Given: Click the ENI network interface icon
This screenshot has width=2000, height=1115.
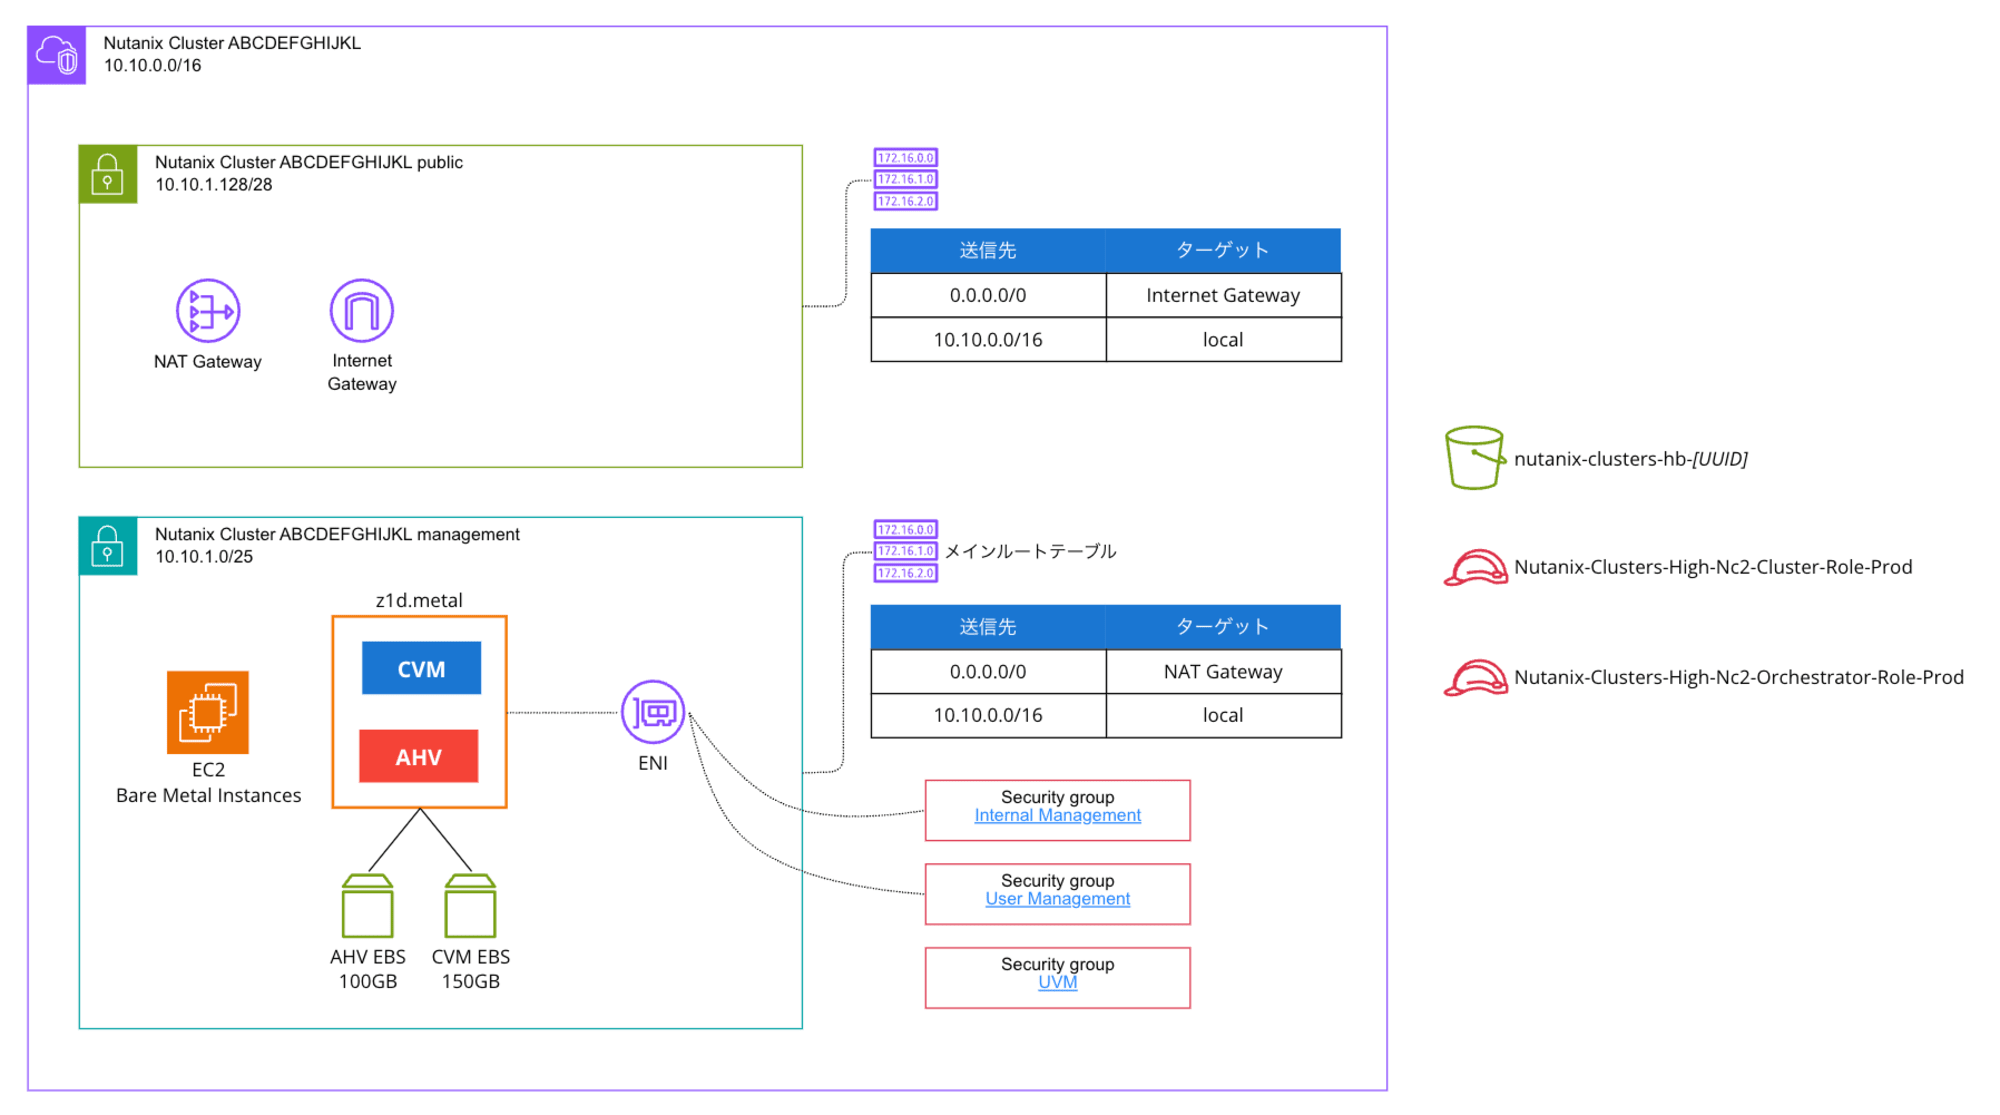Looking at the screenshot, I should click(x=653, y=712).
